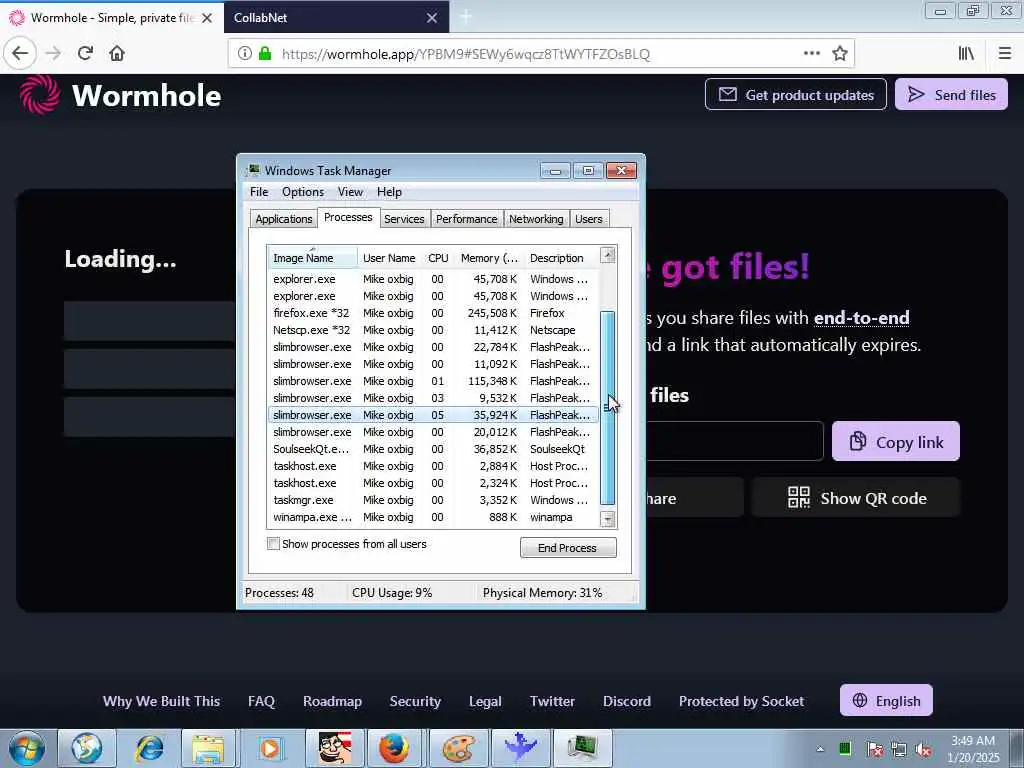Open the Roadmap footer link
The image size is (1024, 768).
(332, 701)
